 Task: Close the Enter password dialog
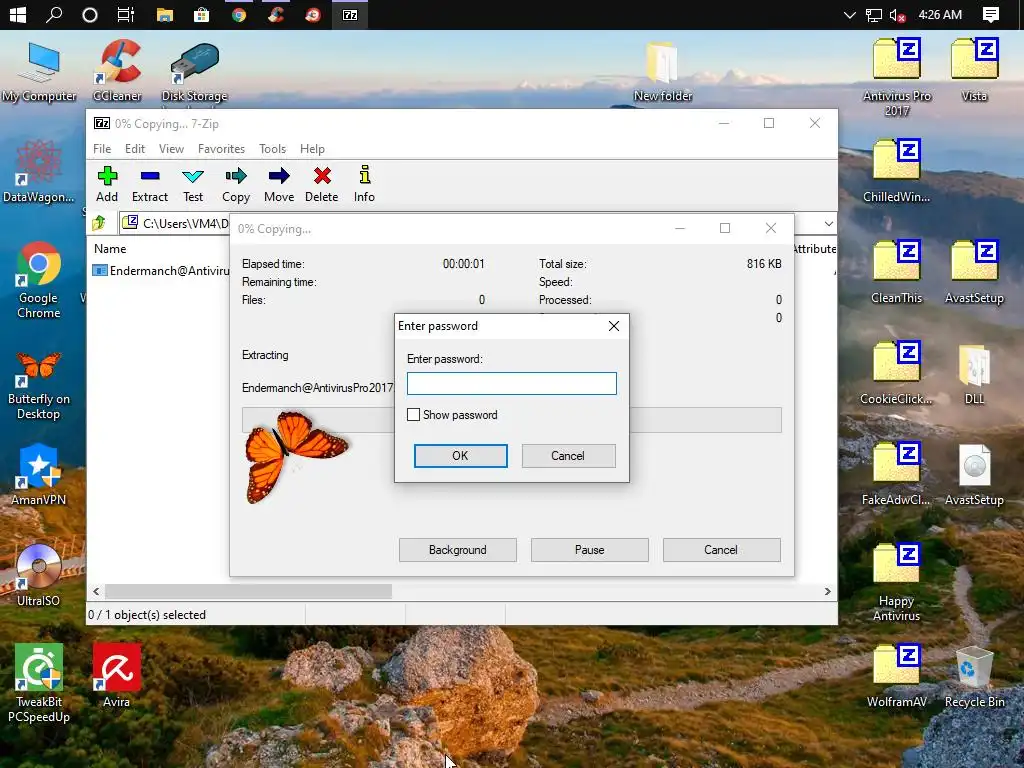pos(614,326)
